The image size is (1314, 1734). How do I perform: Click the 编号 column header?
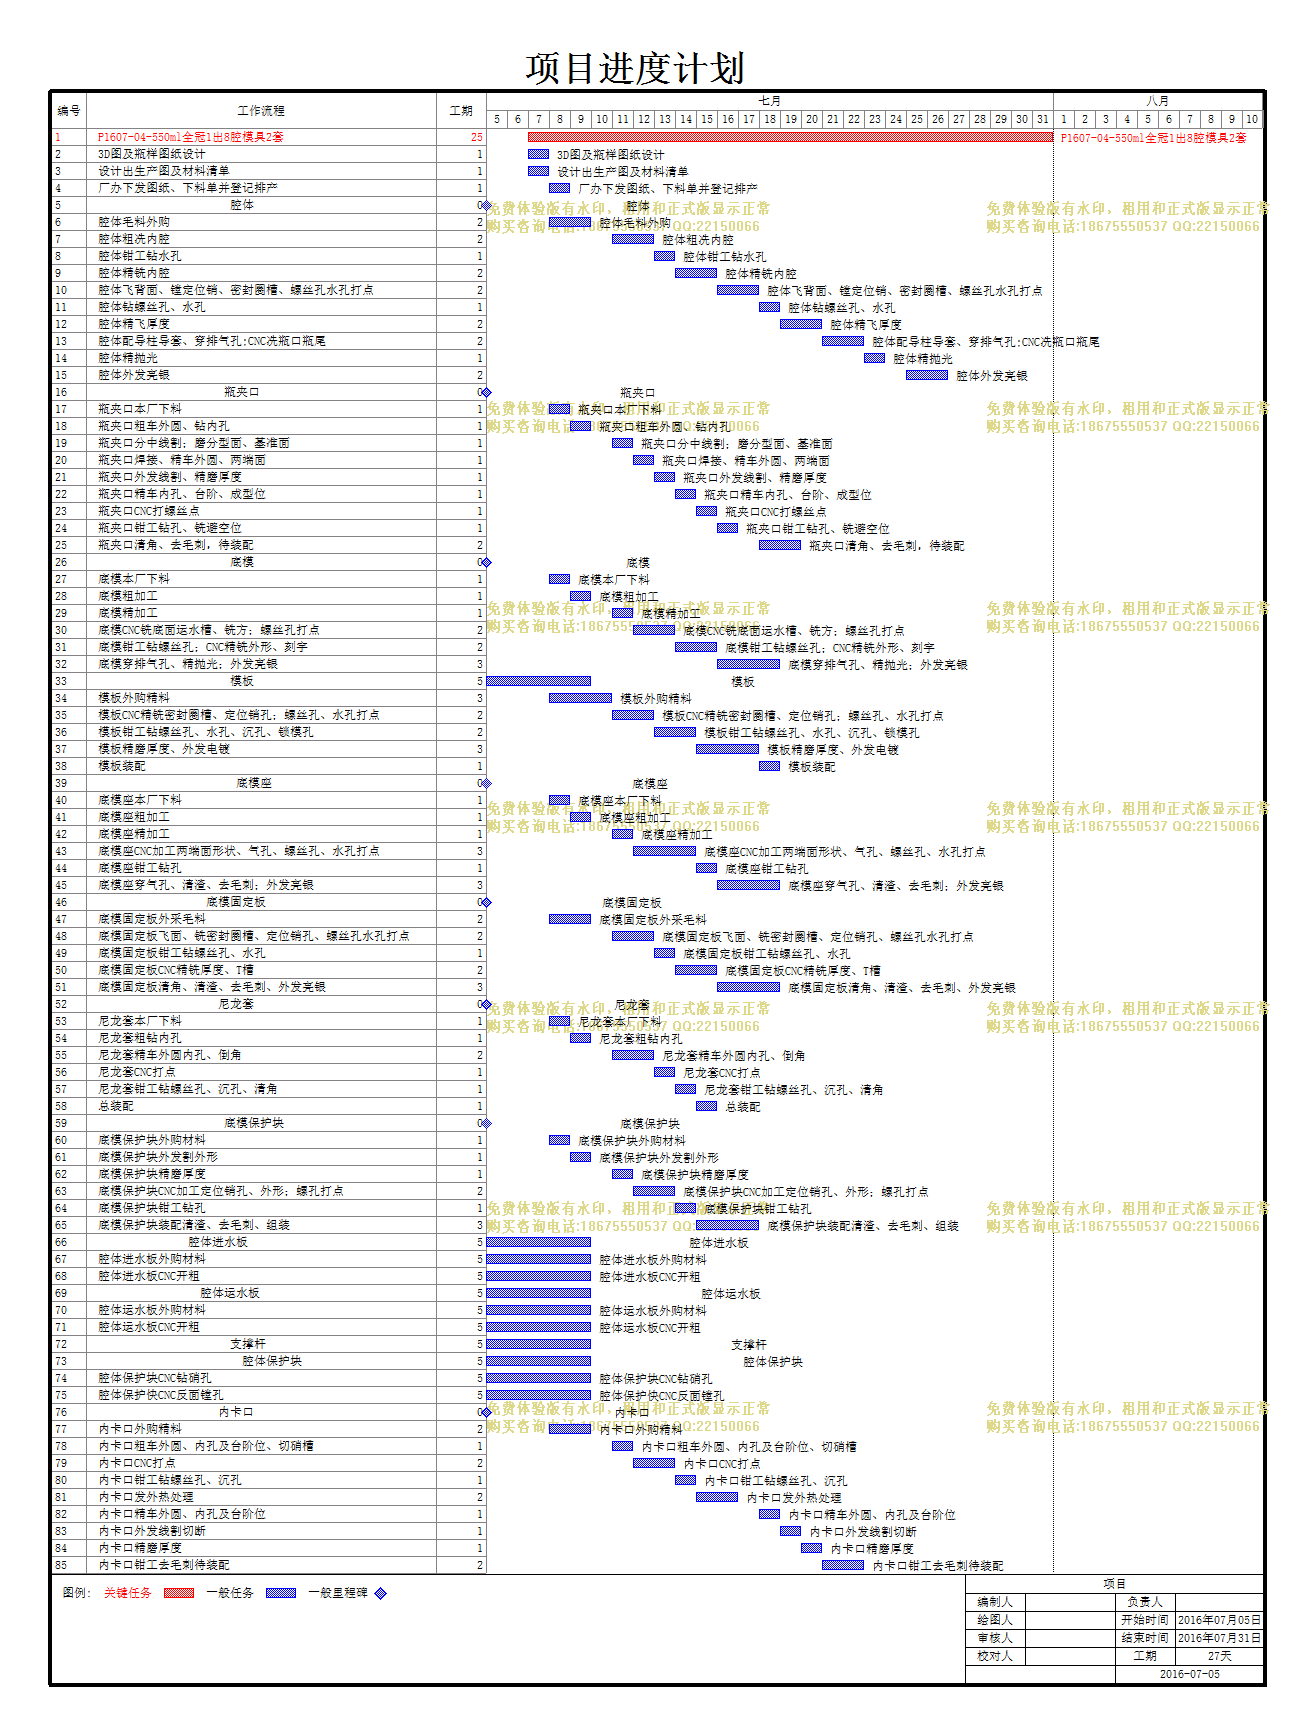[69, 111]
